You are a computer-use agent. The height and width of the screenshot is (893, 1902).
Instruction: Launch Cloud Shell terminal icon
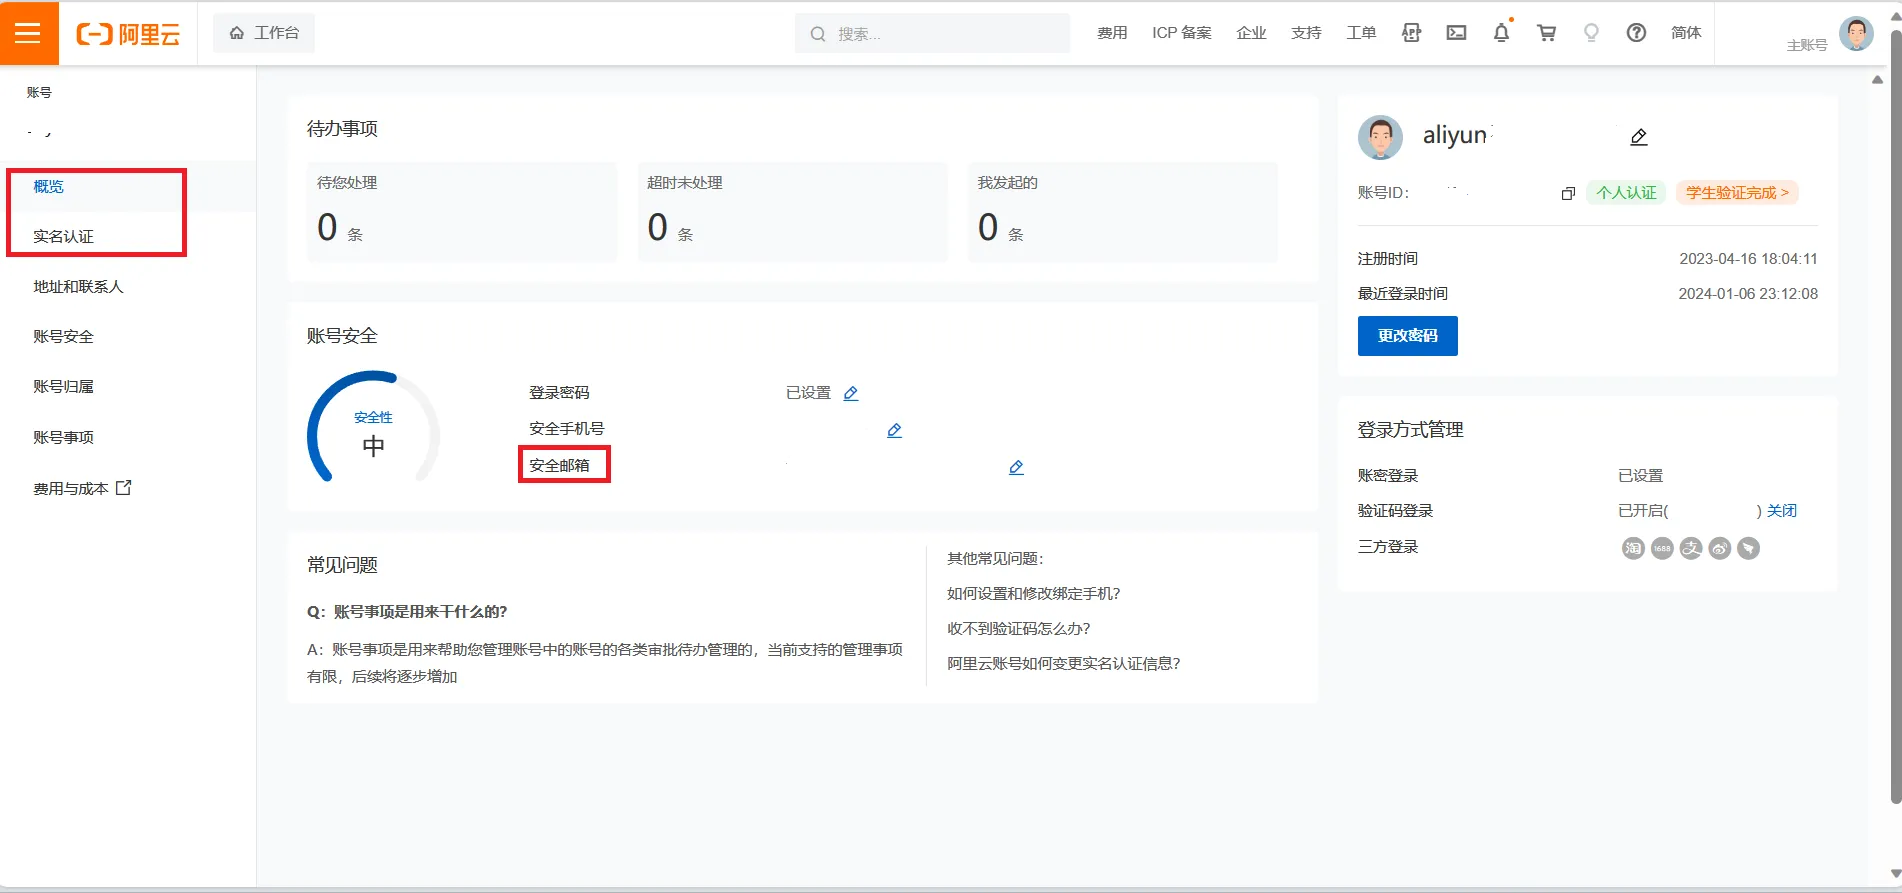point(1456,33)
